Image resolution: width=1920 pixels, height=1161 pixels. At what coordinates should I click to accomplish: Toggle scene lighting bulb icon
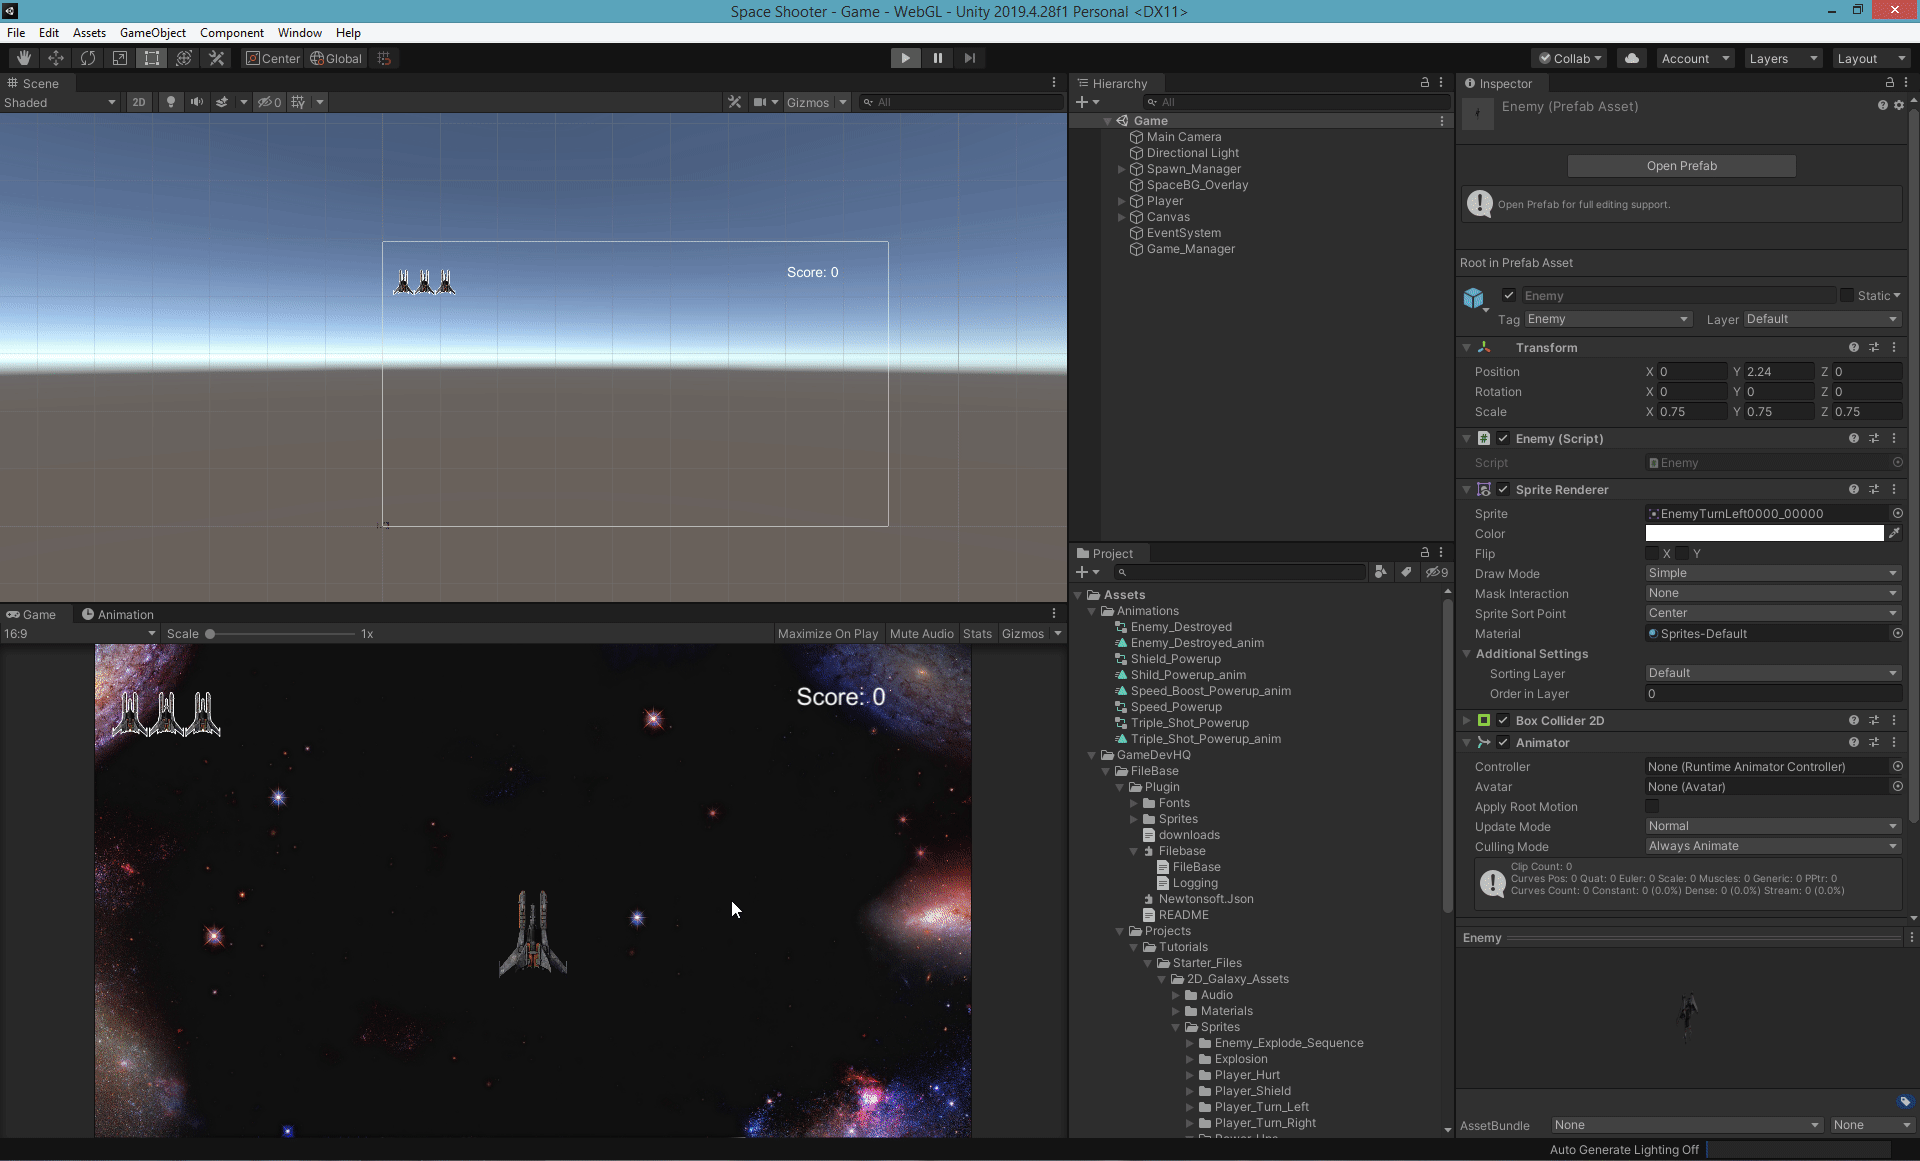pyautogui.click(x=170, y=102)
